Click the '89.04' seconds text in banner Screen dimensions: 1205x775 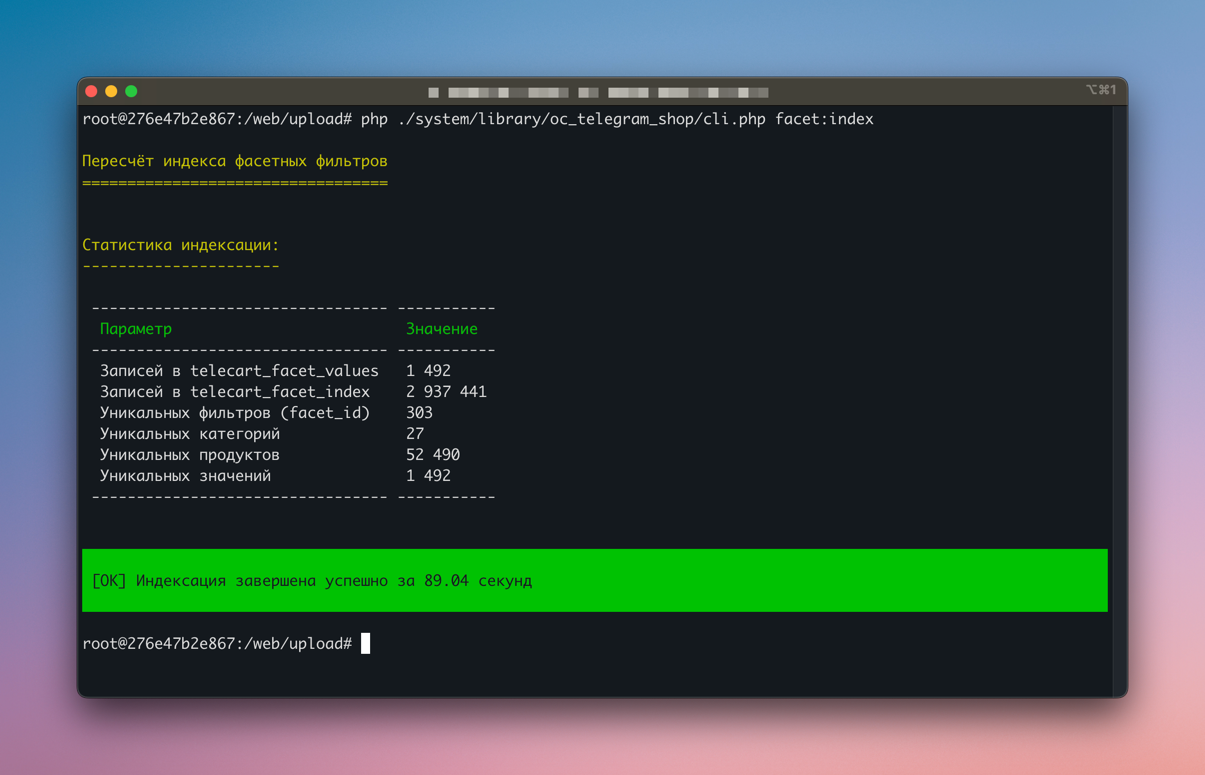click(446, 581)
